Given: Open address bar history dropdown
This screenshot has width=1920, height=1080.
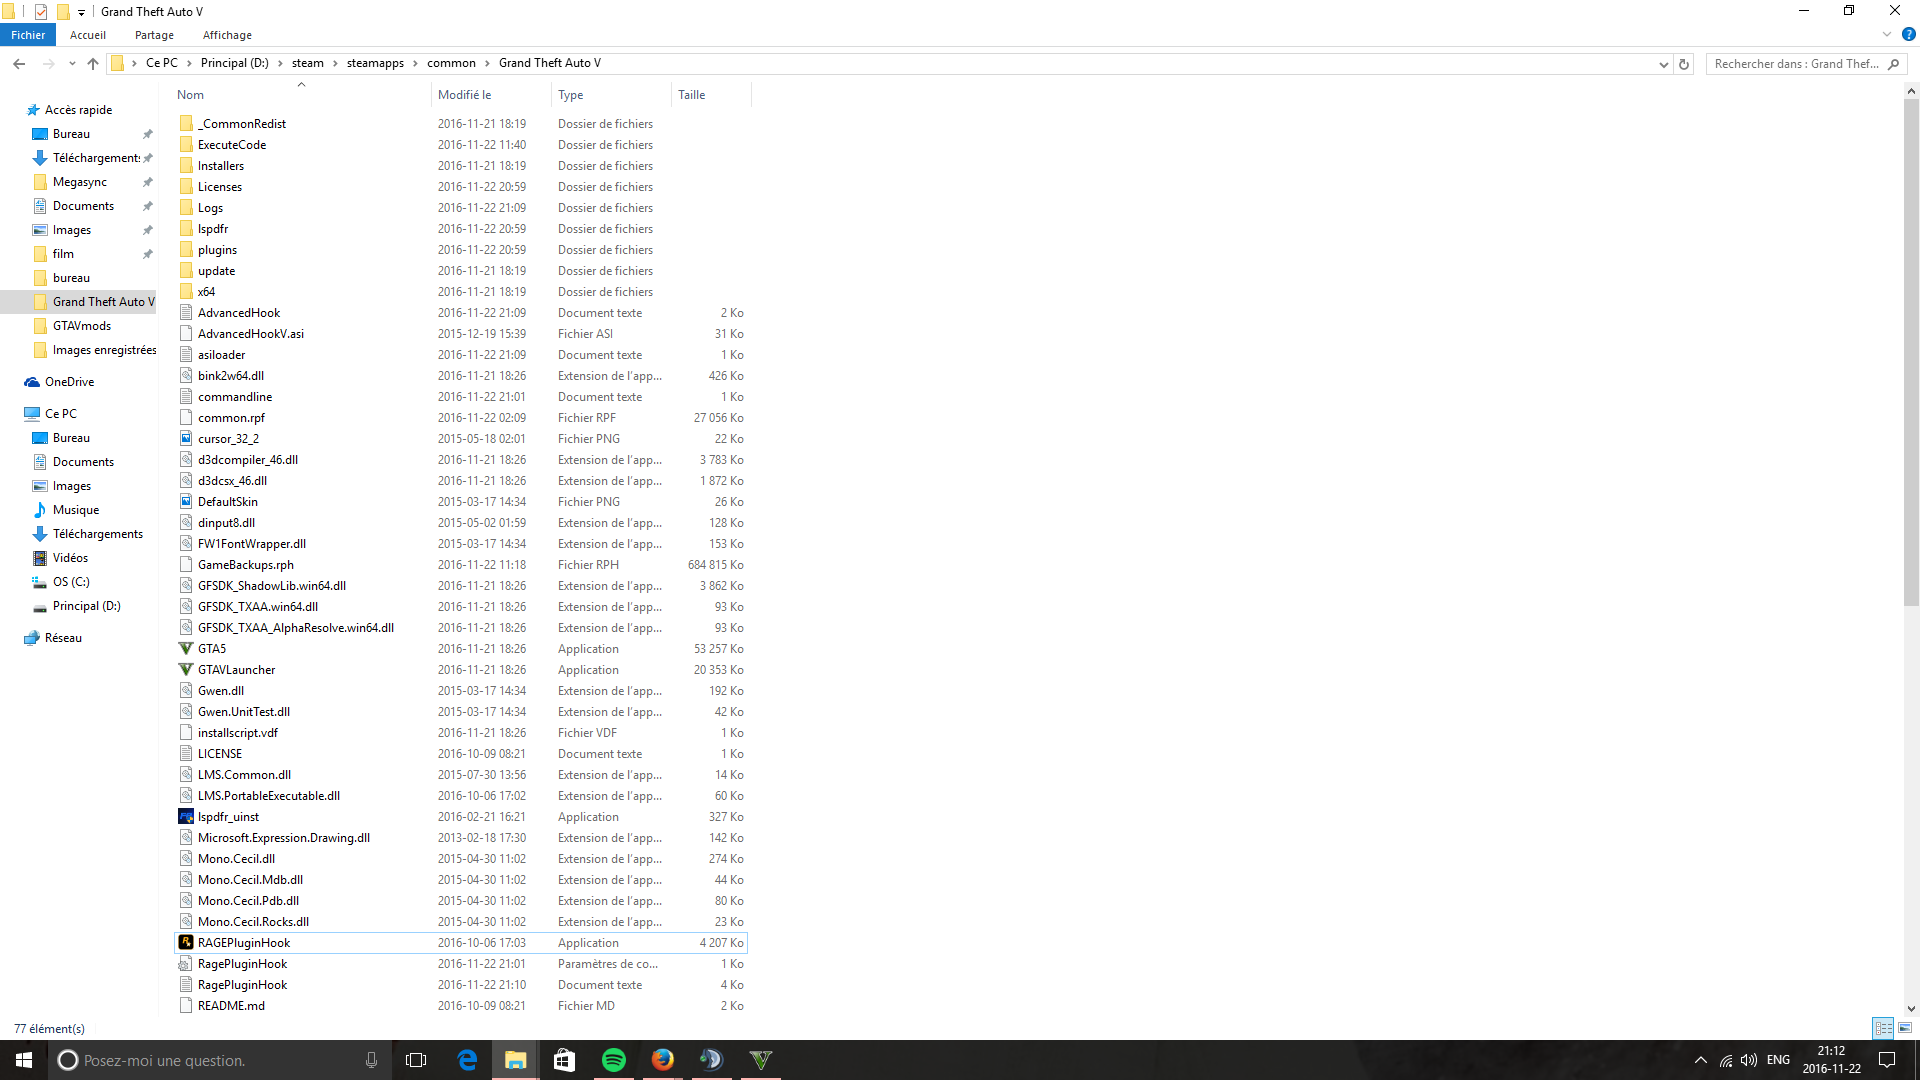Looking at the screenshot, I should click(1664, 64).
